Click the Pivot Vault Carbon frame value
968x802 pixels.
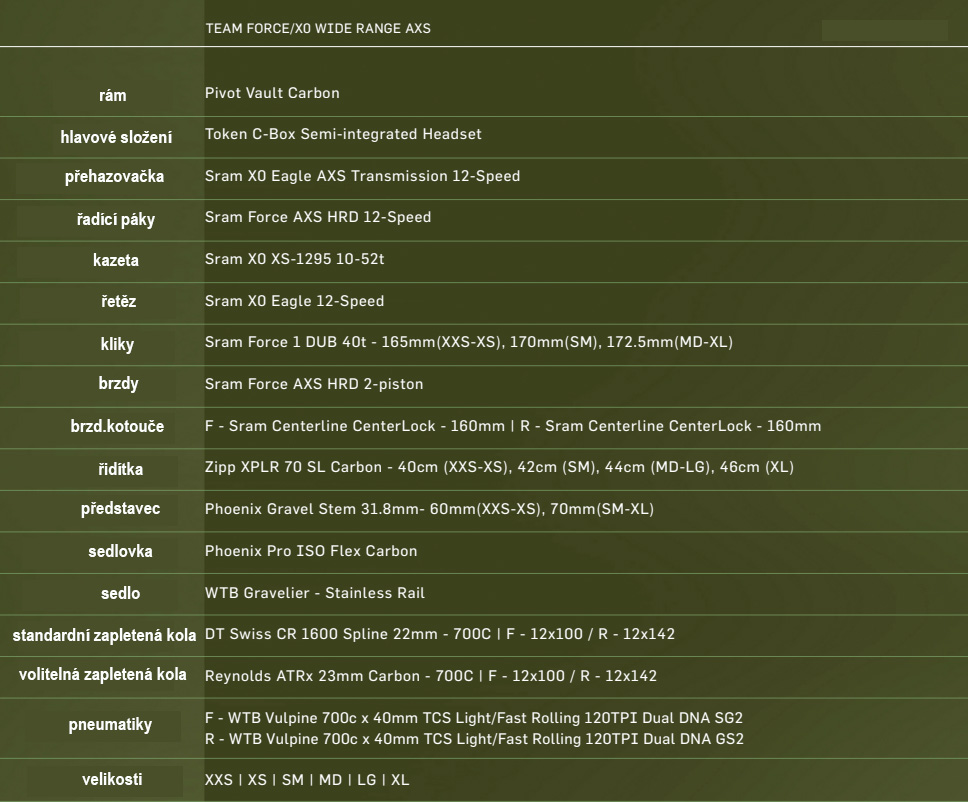[x=272, y=93]
